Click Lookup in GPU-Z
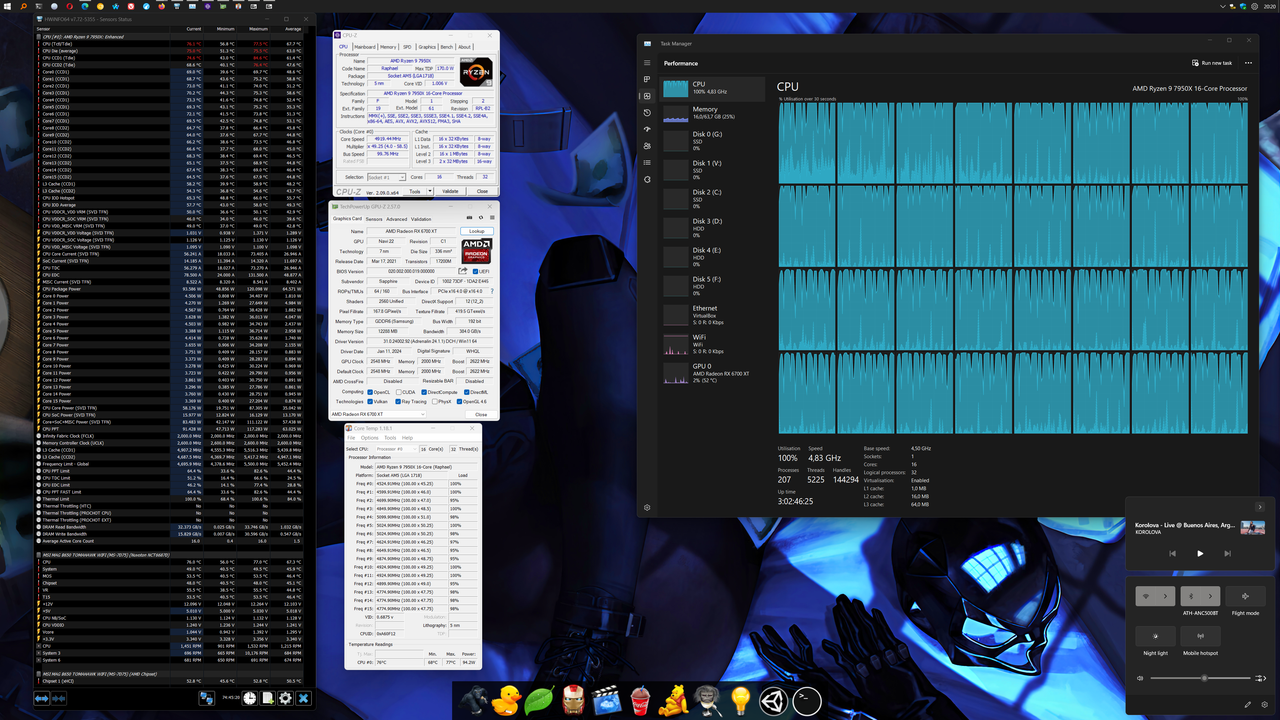This screenshot has height=720, width=1280. point(477,231)
